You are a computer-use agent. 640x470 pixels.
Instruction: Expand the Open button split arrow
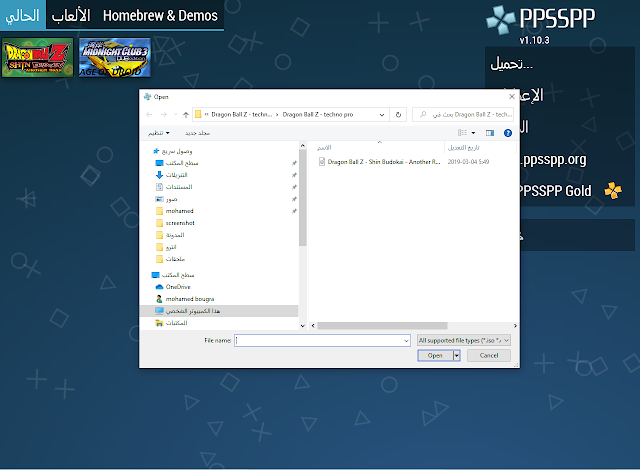click(457, 355)
